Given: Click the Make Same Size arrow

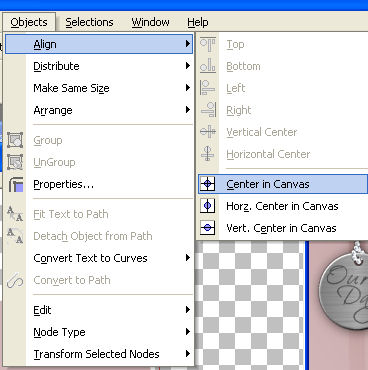Looking at the screenshot, I should click(188, 88).
